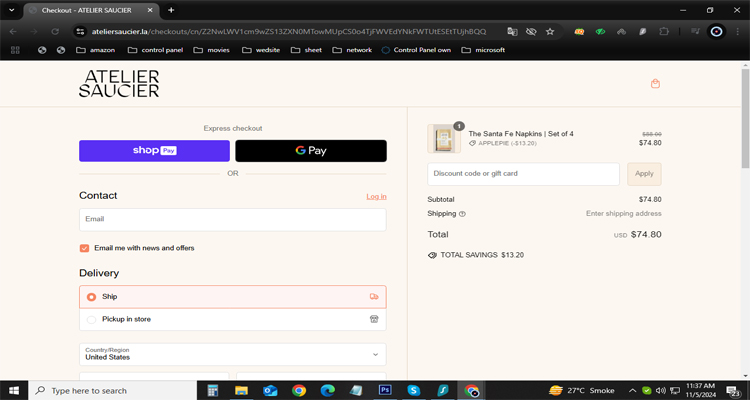Bookmark this page with the star icon
Image resolution: width=750 pixels, height=400 pixels.
[x=550, y=32]
